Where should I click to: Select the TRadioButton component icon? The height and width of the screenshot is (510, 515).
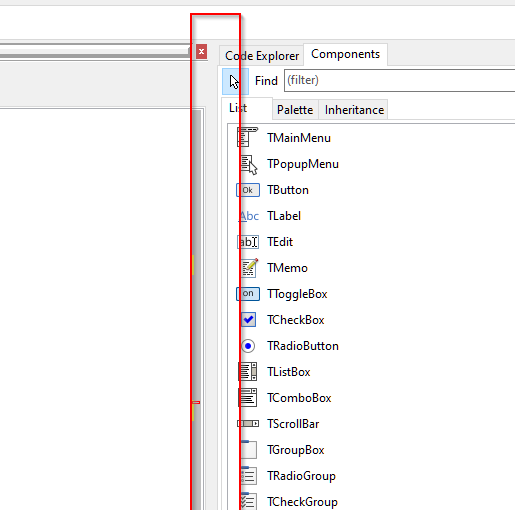pyautogui.click(x=248, y=346)
